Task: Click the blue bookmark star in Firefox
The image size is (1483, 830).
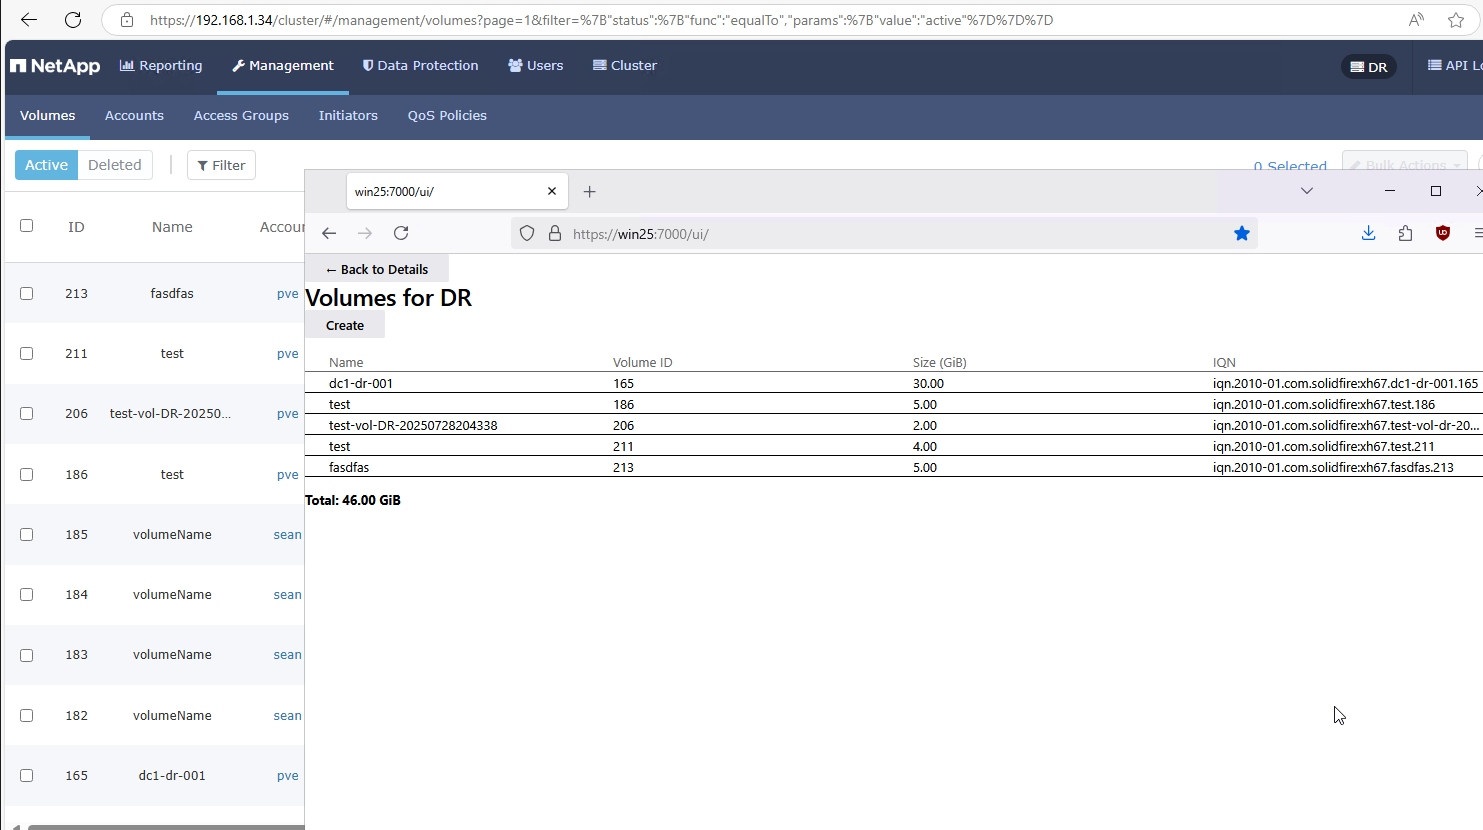Action: 1242,233
